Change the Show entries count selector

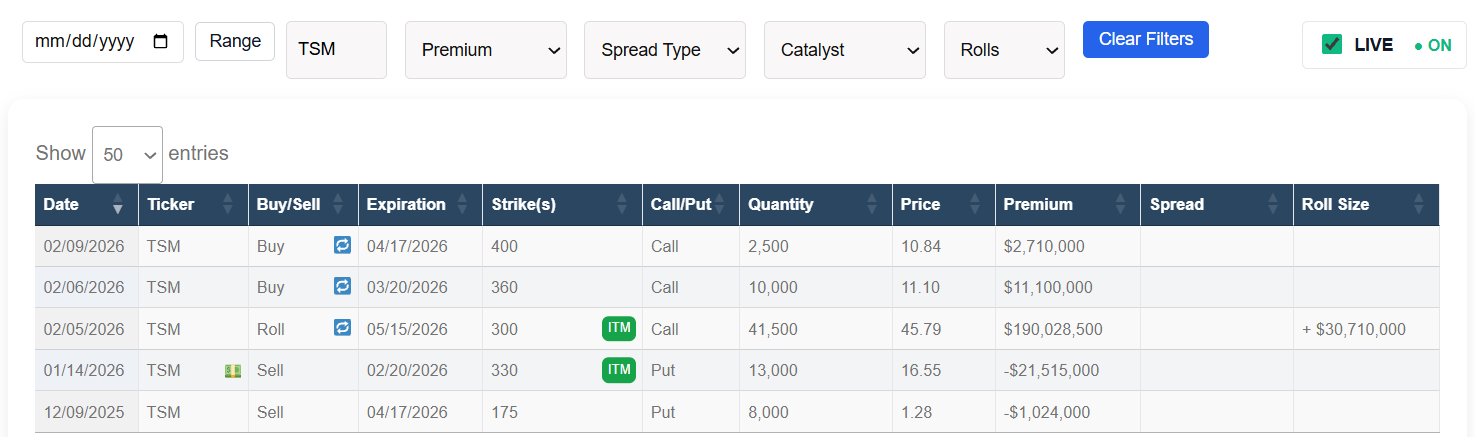point(127,155)
